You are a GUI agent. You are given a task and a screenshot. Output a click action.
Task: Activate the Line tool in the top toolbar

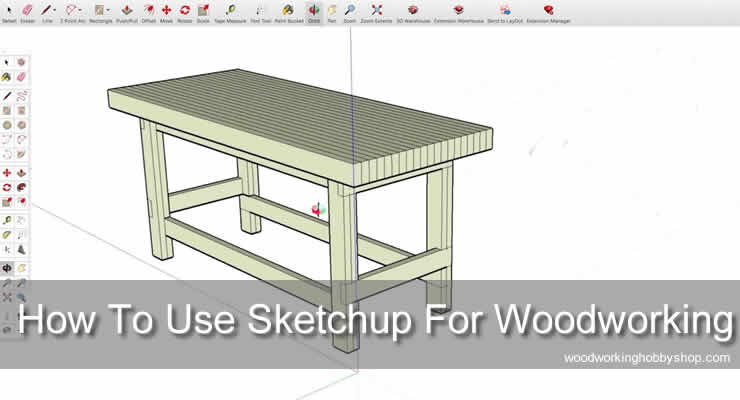pyautogui.click(x=46, y=9)
